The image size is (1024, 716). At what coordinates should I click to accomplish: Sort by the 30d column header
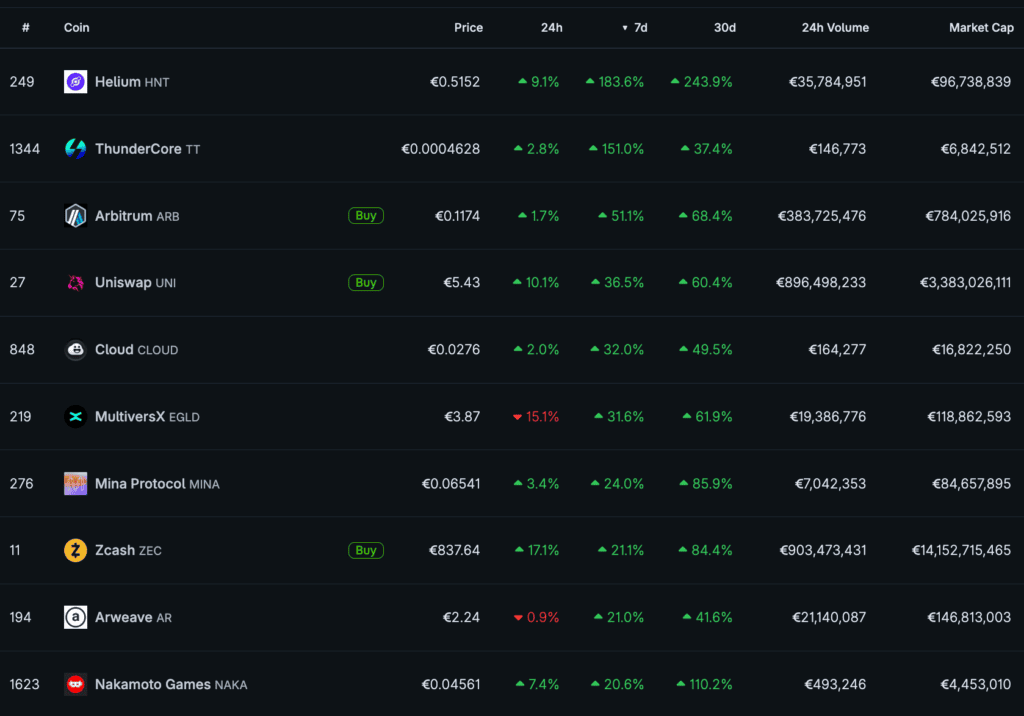pos(724,27)
